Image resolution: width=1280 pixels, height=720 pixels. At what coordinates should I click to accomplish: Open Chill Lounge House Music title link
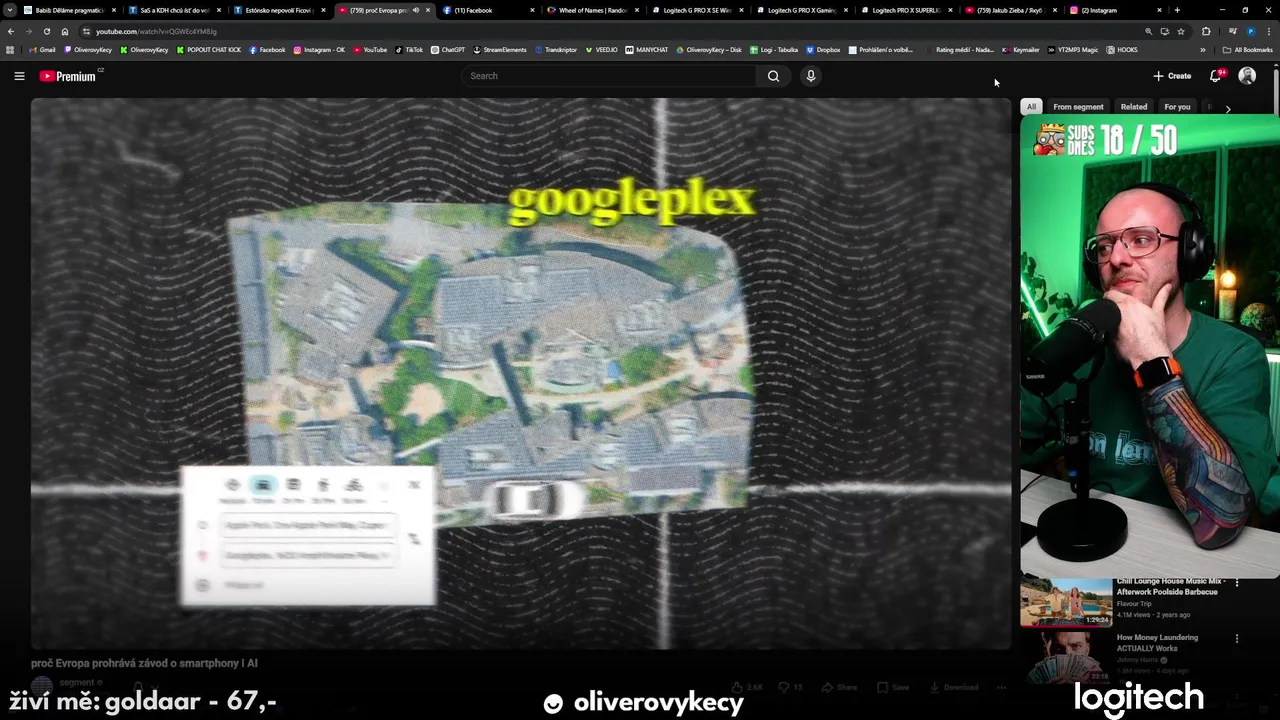coord(1171,586)
